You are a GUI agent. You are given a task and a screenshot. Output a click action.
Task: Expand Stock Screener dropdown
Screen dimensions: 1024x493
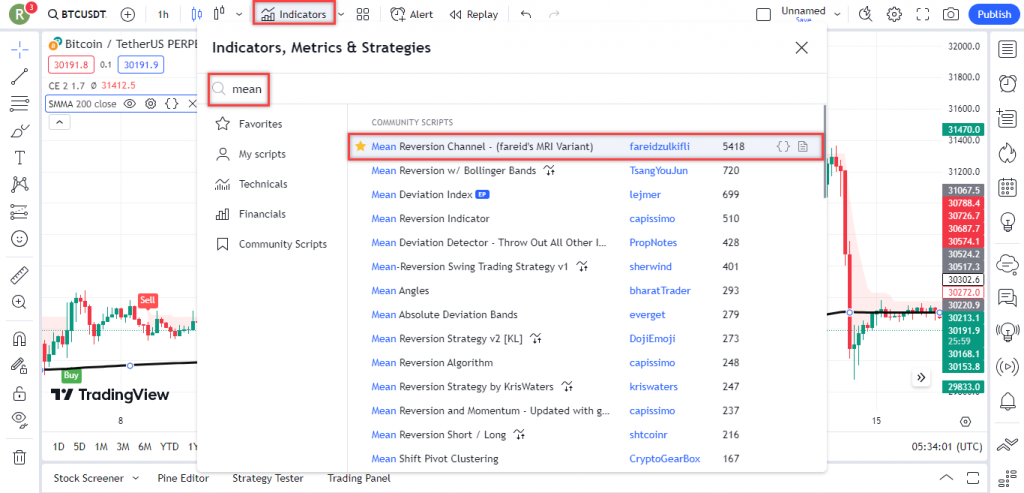[x=135, y=478]
